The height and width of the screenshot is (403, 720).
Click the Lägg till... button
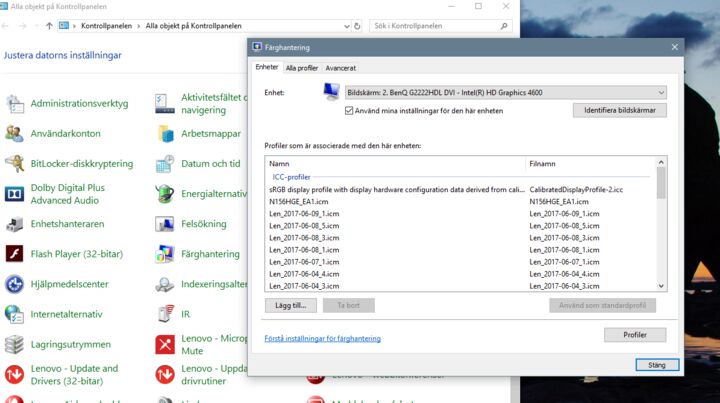pyautogui.click(x=291, y=305)
